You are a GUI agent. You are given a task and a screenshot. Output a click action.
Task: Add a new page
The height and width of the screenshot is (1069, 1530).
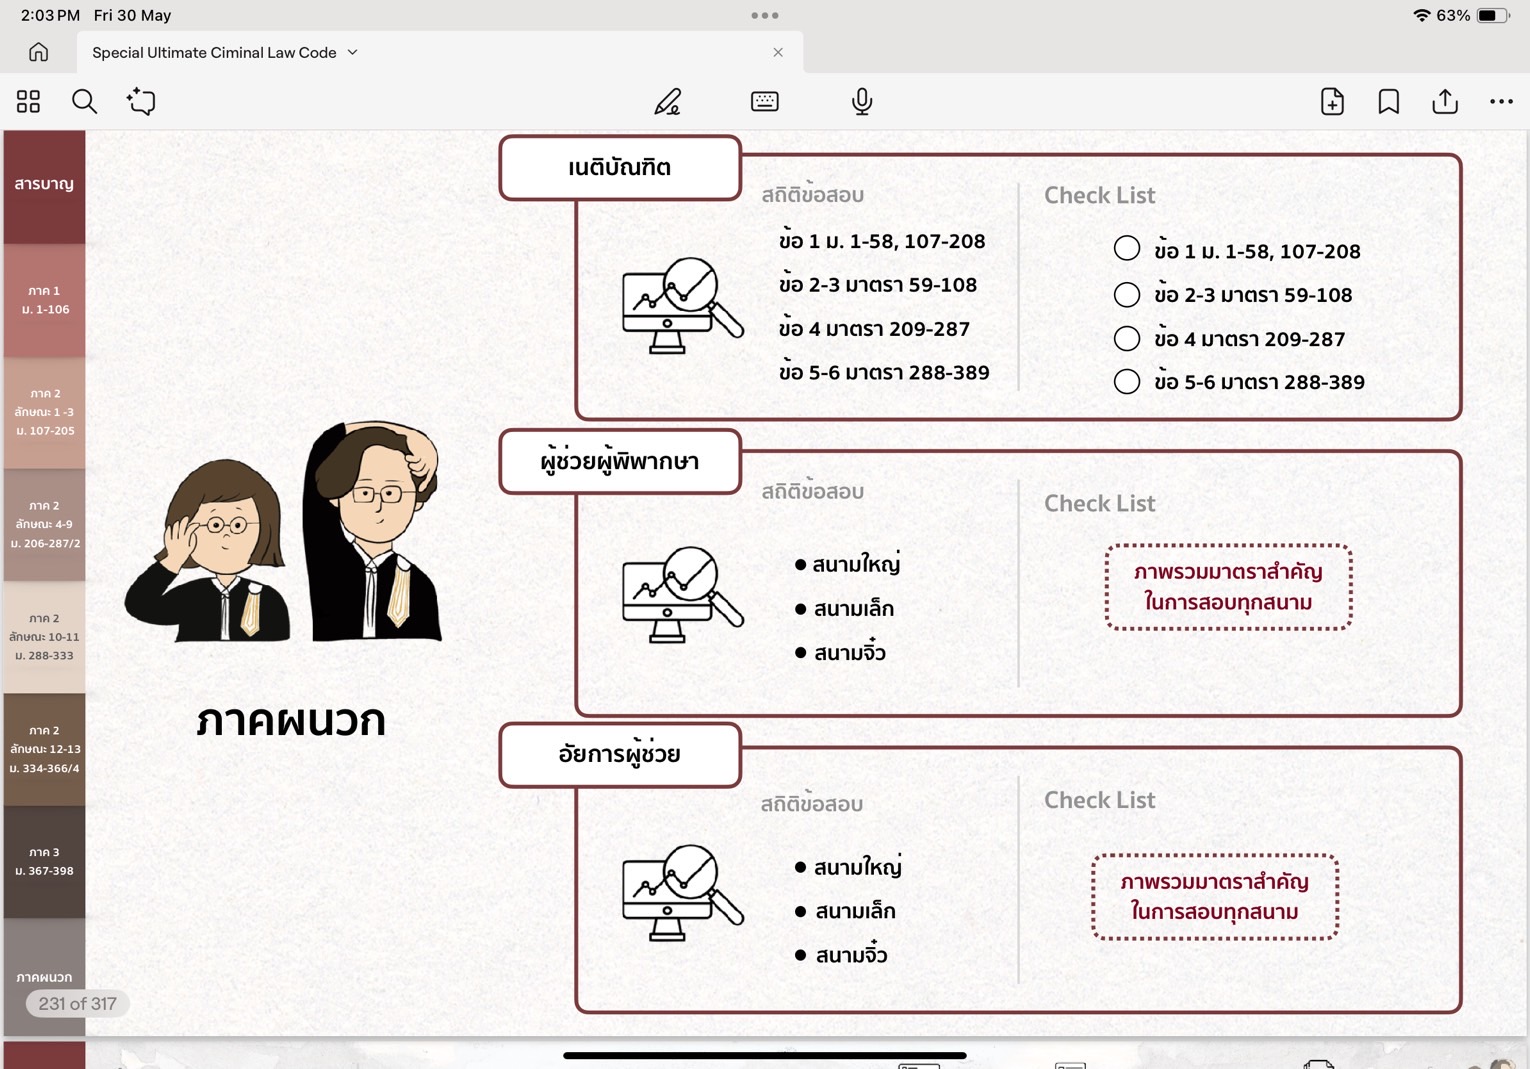coord(1332,101)
